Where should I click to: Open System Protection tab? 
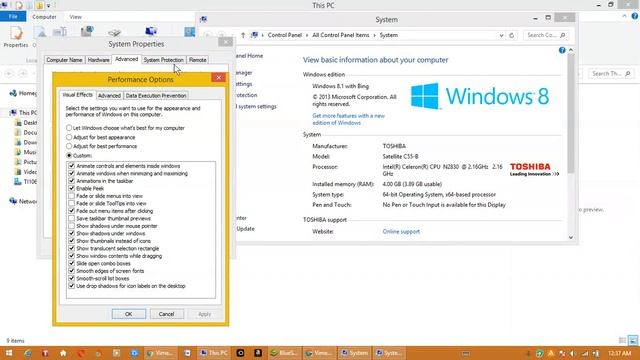164,60
